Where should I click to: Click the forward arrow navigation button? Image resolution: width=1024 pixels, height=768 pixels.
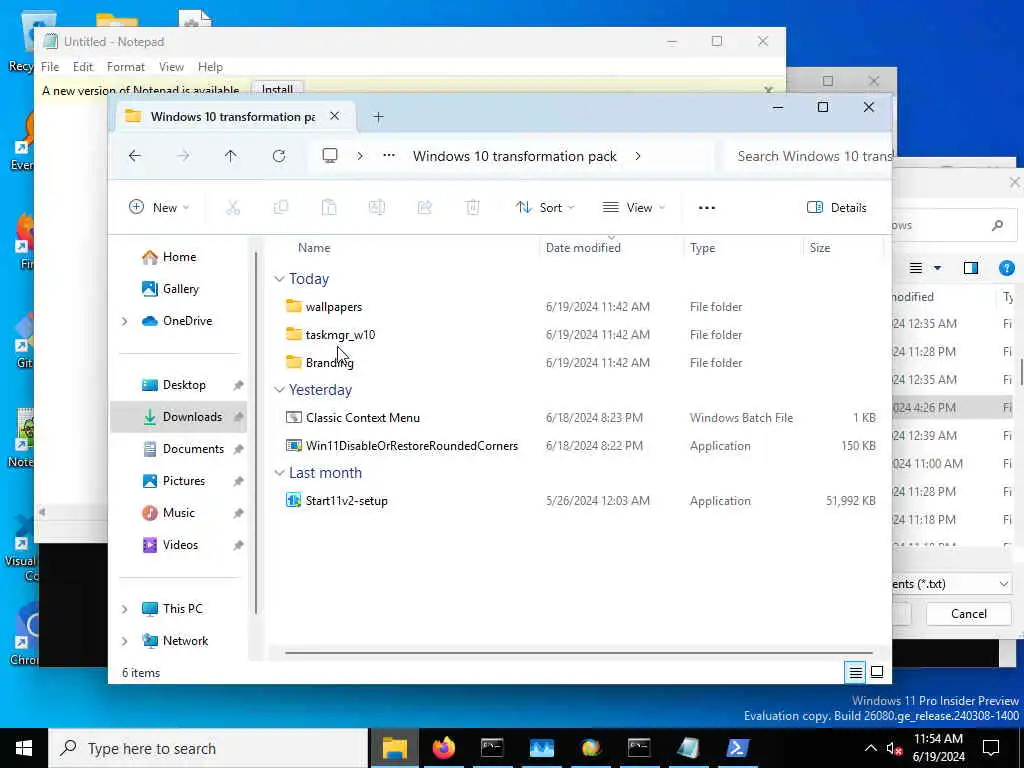183,156
